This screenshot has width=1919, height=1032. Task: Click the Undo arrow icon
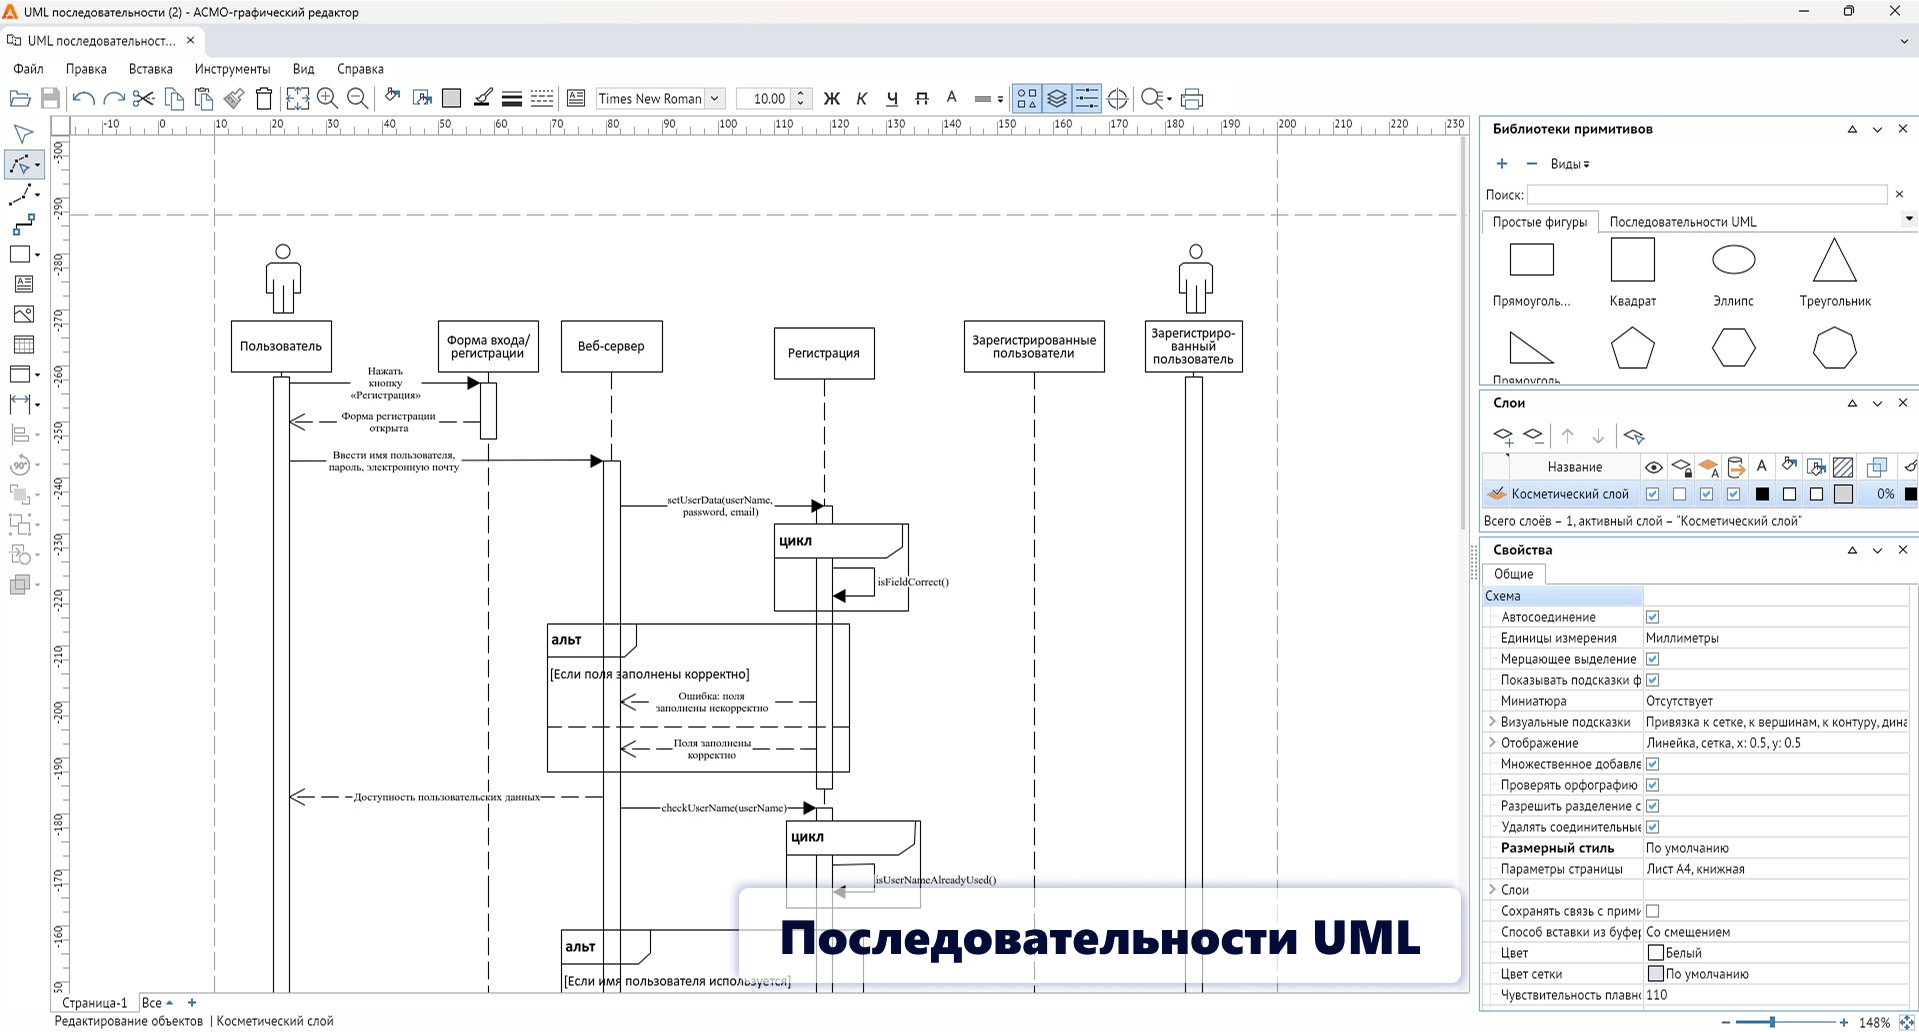tap(84, 98)
